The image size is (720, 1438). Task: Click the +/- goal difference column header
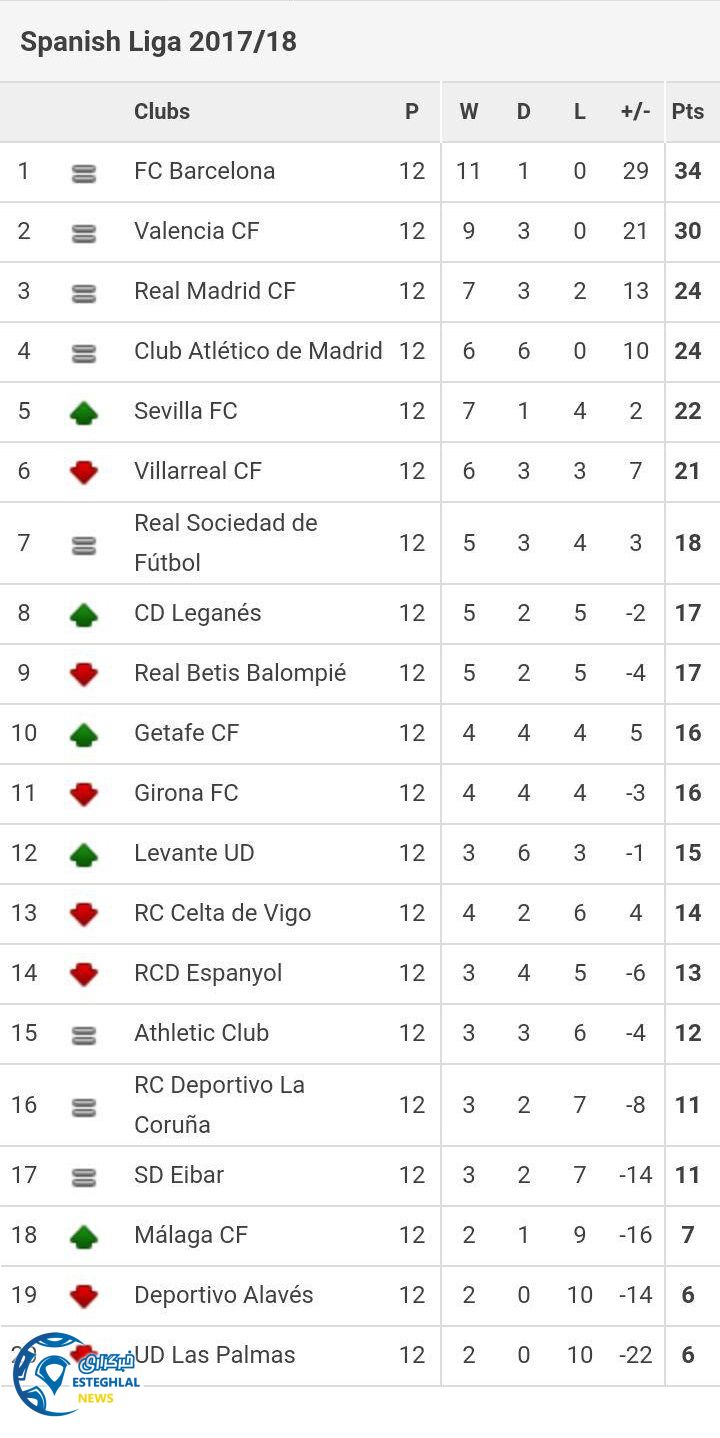(x=635, y=111)
